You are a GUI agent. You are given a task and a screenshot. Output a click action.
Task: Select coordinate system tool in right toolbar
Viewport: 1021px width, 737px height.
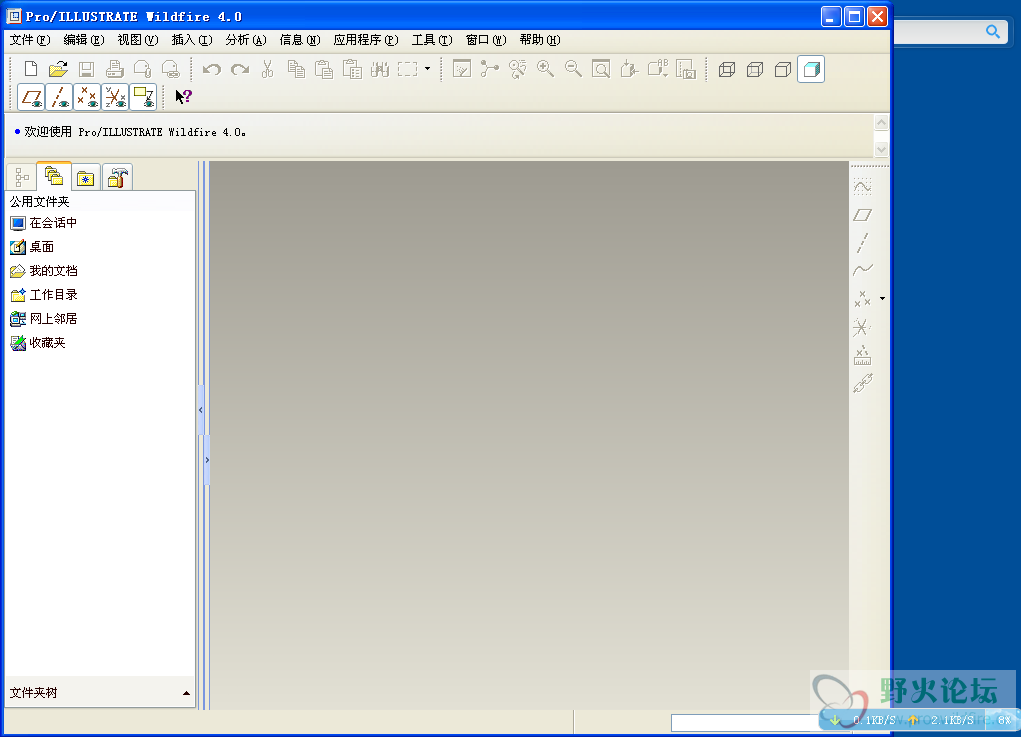pos(862,327)
